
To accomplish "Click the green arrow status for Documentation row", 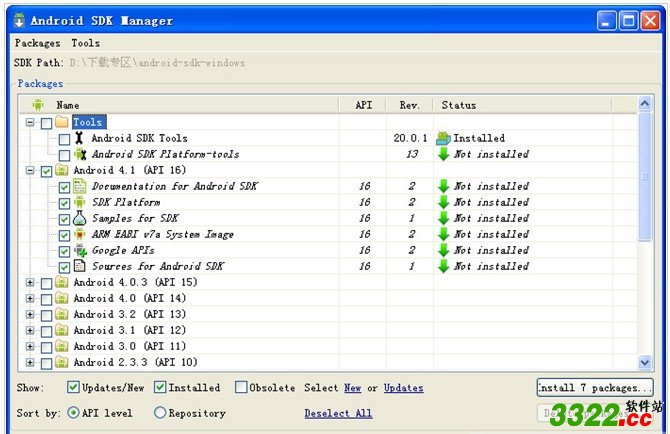I will (444, 186).
